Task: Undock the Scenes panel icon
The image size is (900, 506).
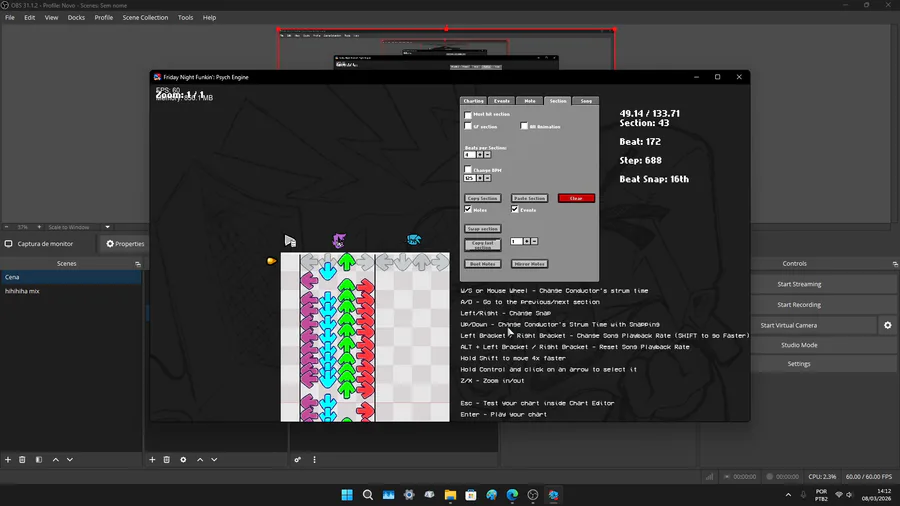Action: pos(138,264)
